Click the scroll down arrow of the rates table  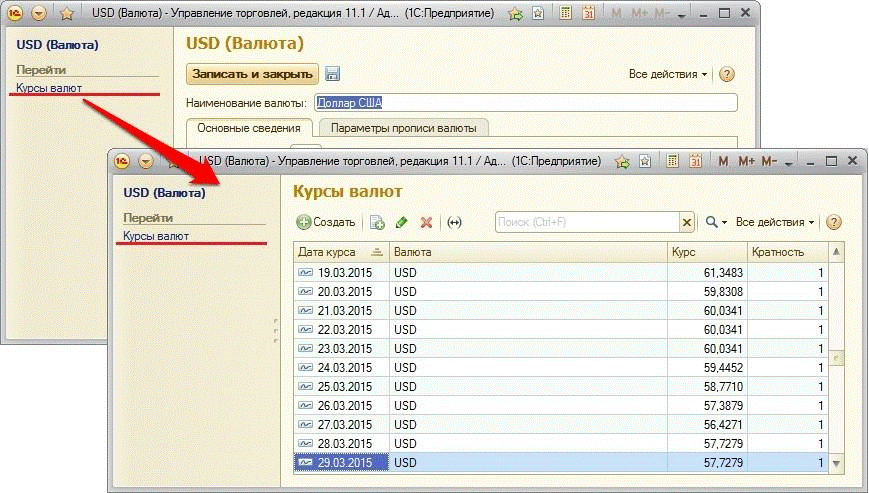pyautogui.click(x=836, y=463)
